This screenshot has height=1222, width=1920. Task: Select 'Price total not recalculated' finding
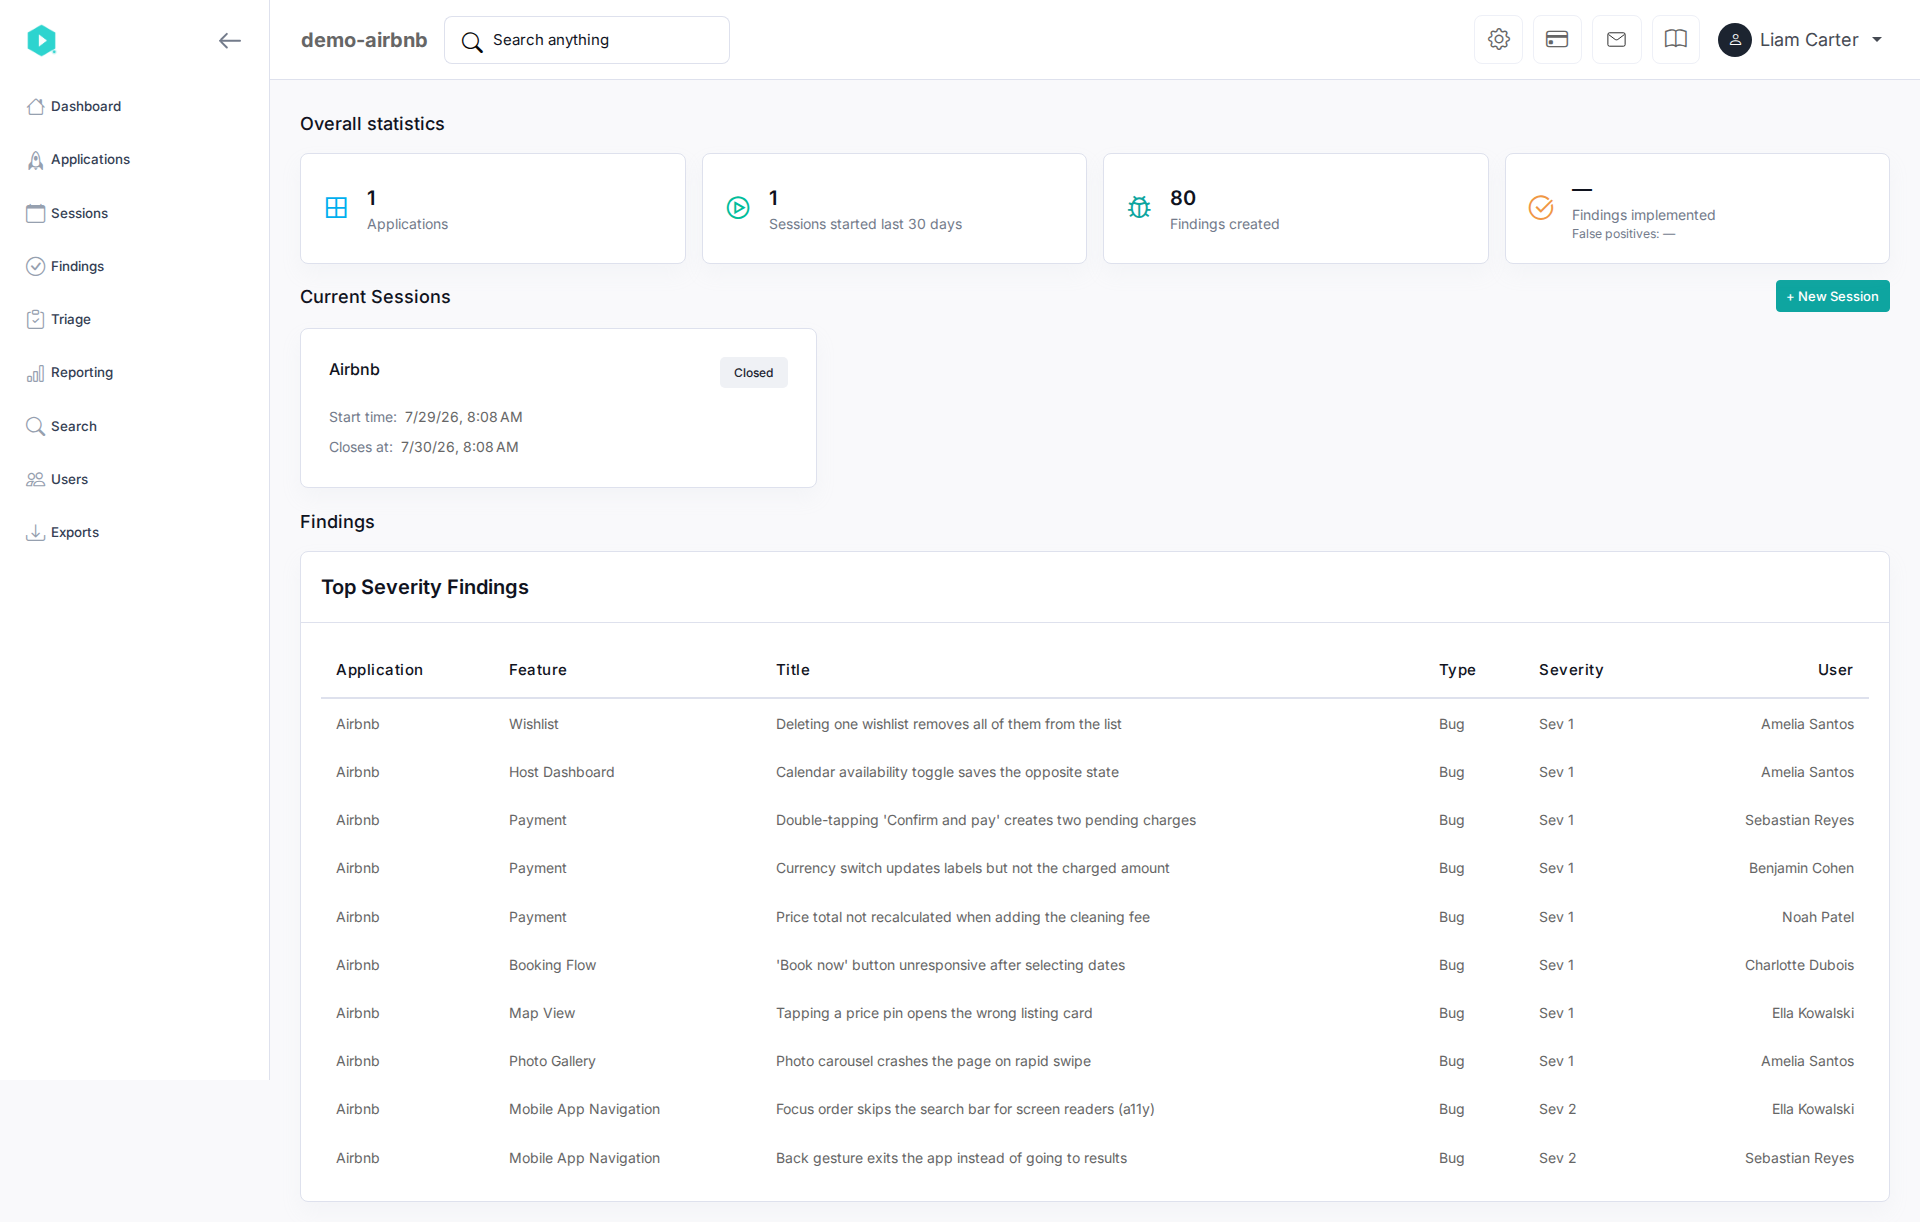pos(1095,917)
